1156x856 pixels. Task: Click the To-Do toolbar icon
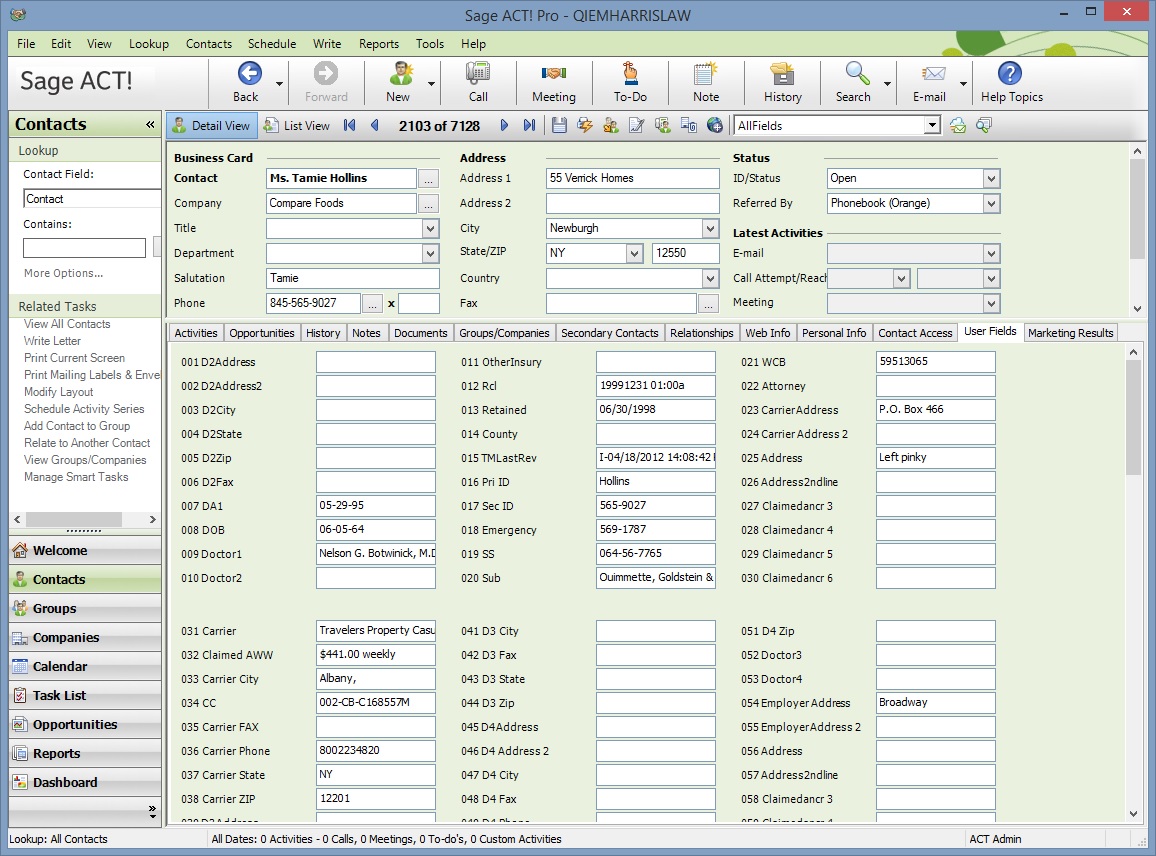(630, 74)
